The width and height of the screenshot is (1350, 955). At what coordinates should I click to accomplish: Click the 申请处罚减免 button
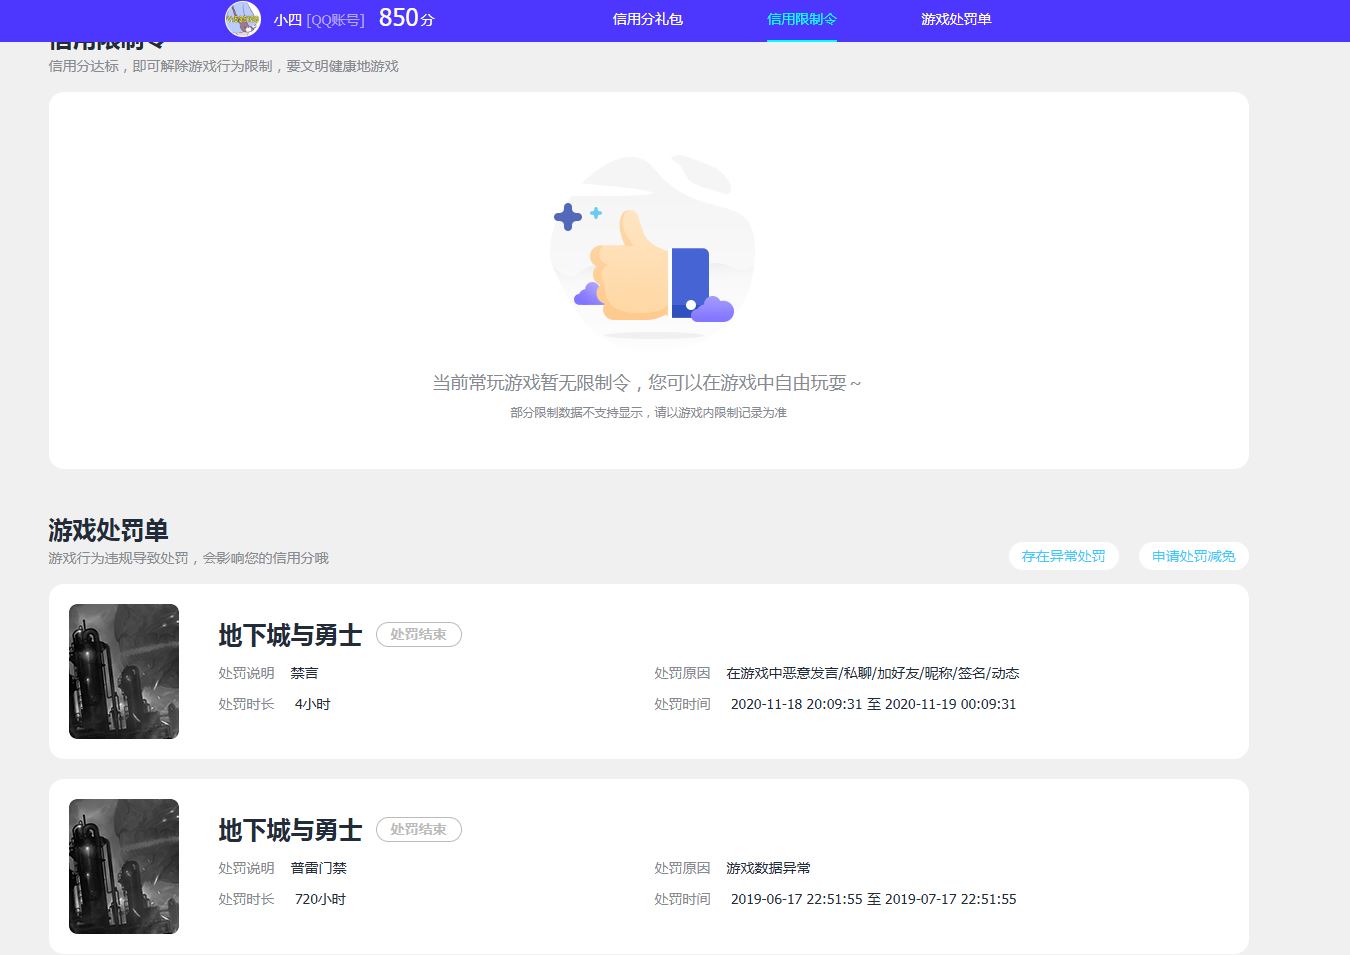point(1194,556)
